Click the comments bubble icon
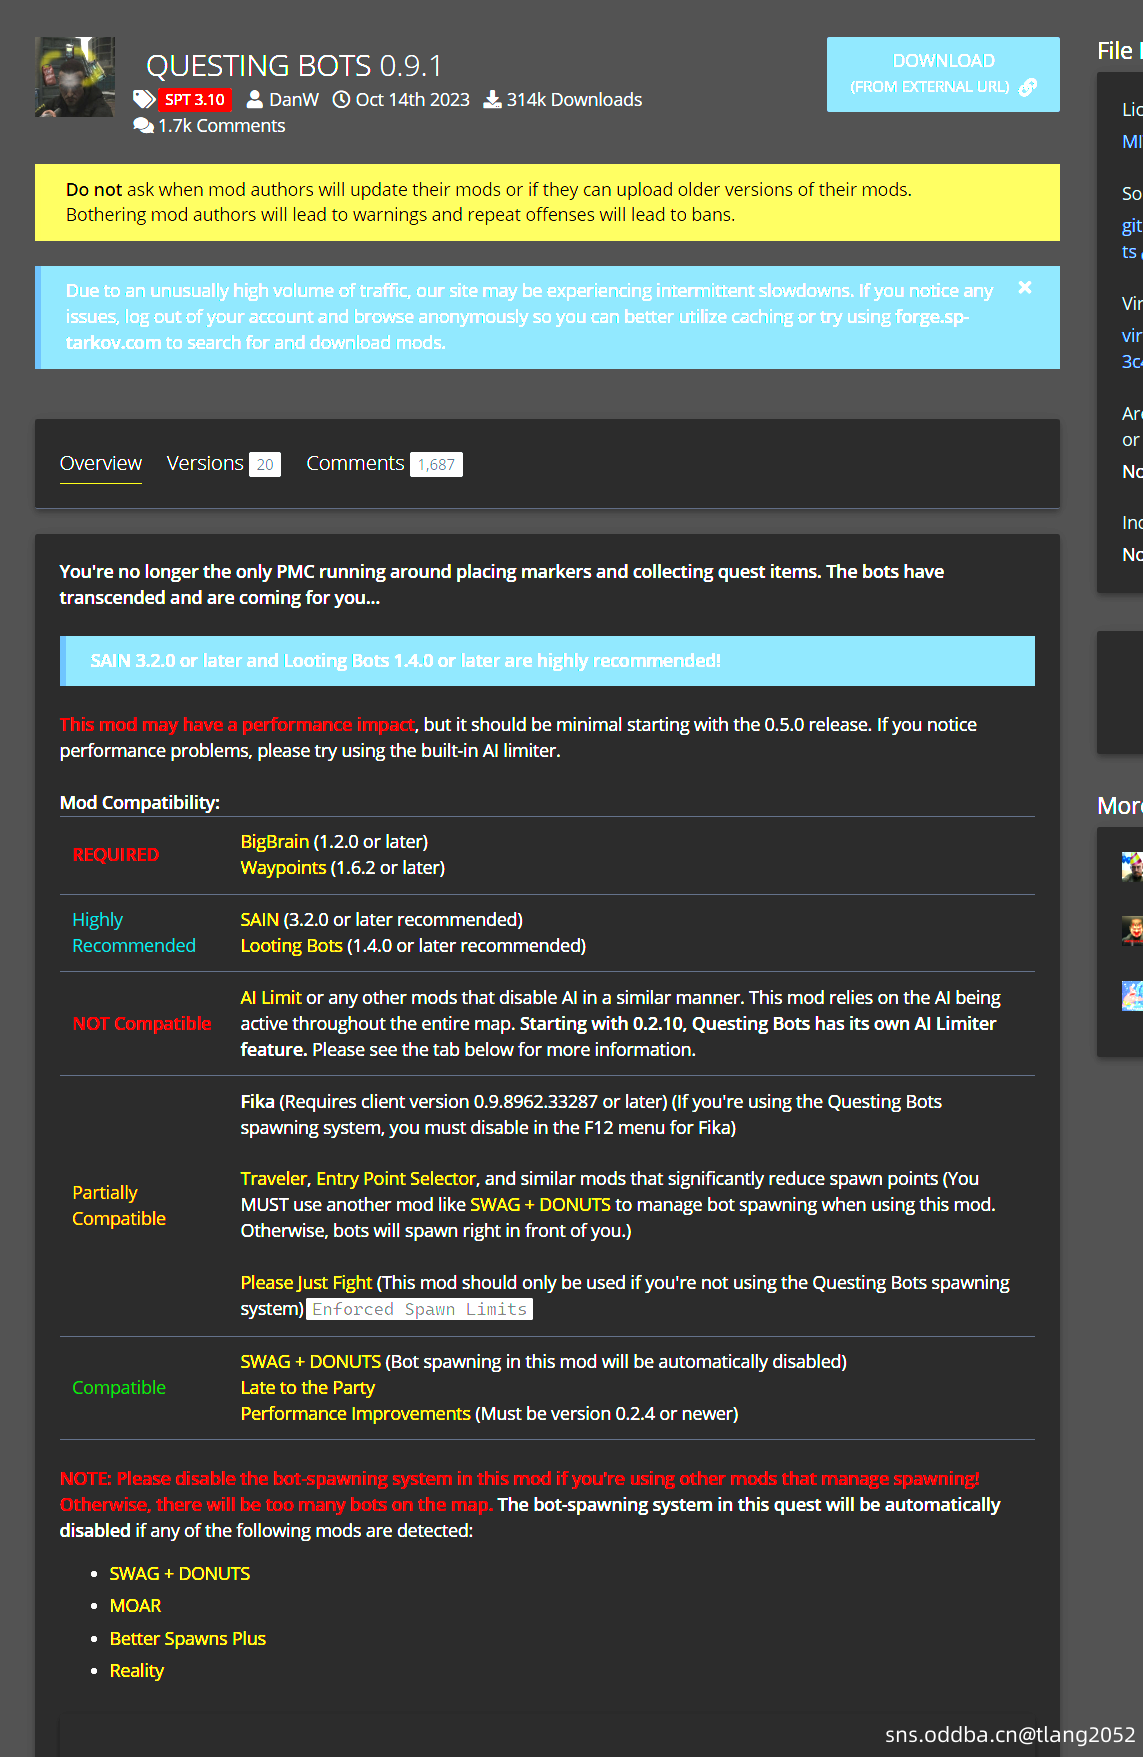 click(143, 125)
